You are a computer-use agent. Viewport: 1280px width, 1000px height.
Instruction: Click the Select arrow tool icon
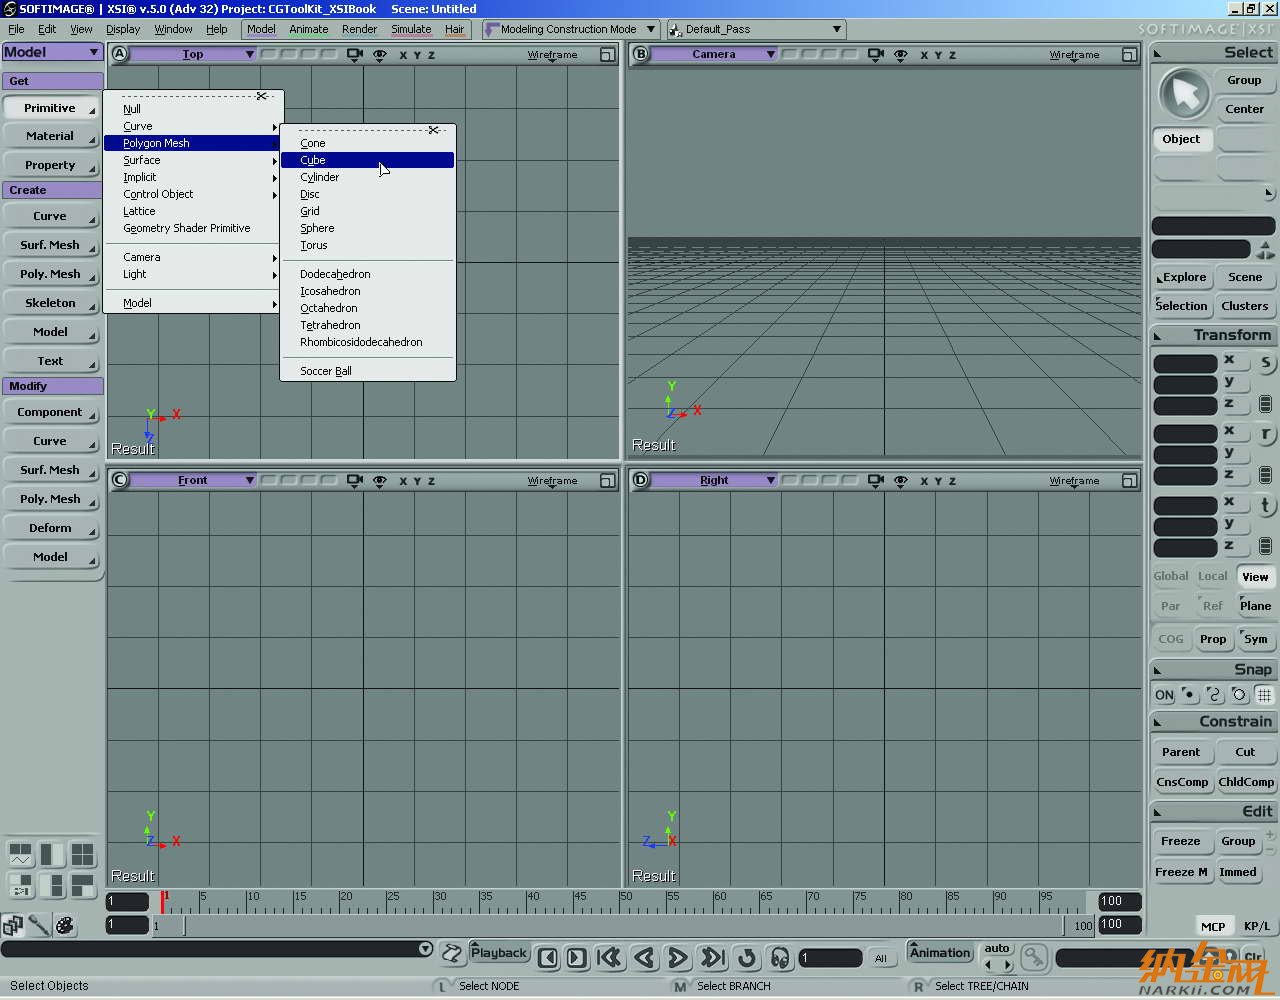click(x=1184, y=95)
